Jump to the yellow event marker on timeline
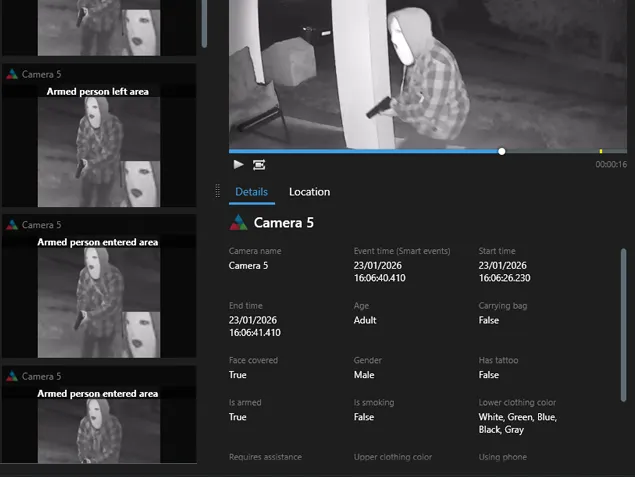635x477 pixels. [601, 151]
